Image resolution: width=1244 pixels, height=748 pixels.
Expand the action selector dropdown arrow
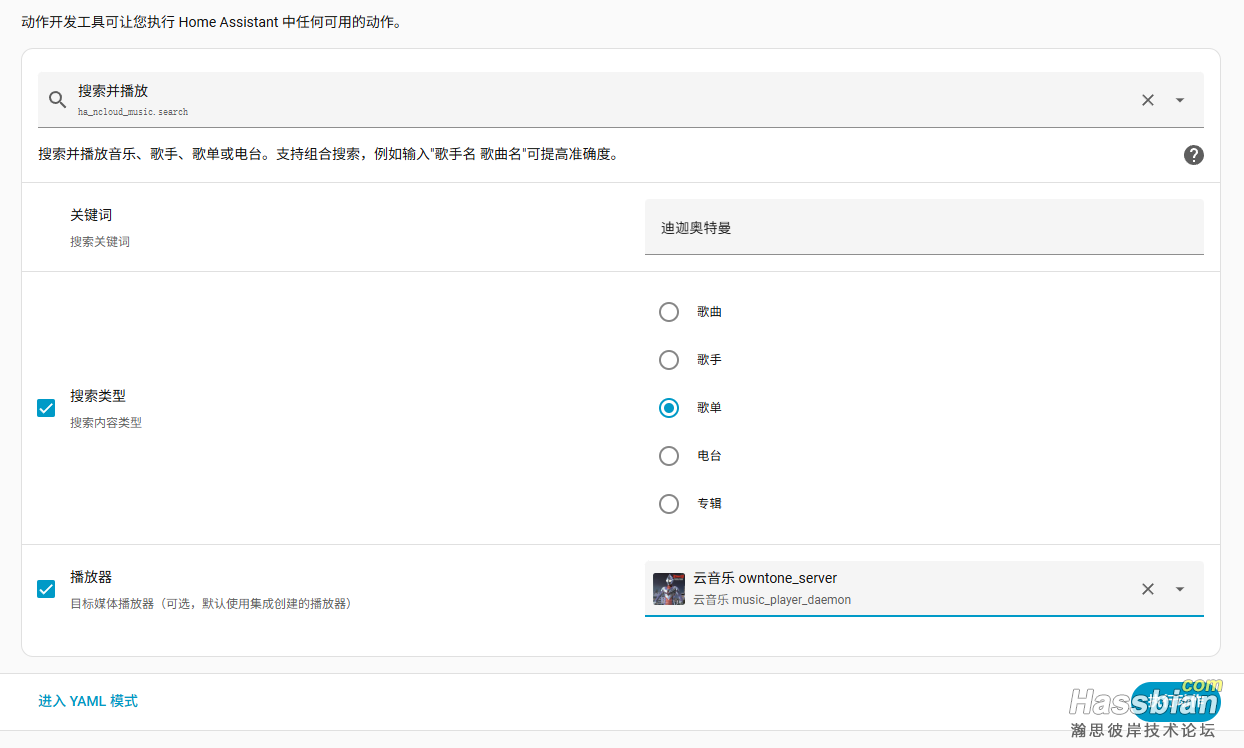click(x=1180, y=100)
